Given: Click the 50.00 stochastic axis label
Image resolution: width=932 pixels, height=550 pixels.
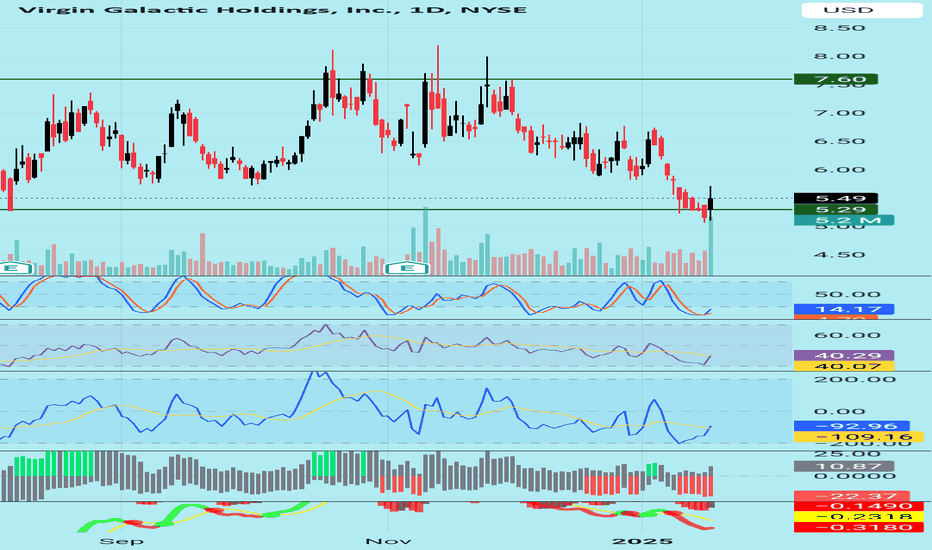Looking at the screenshot, I should point(847,295).
